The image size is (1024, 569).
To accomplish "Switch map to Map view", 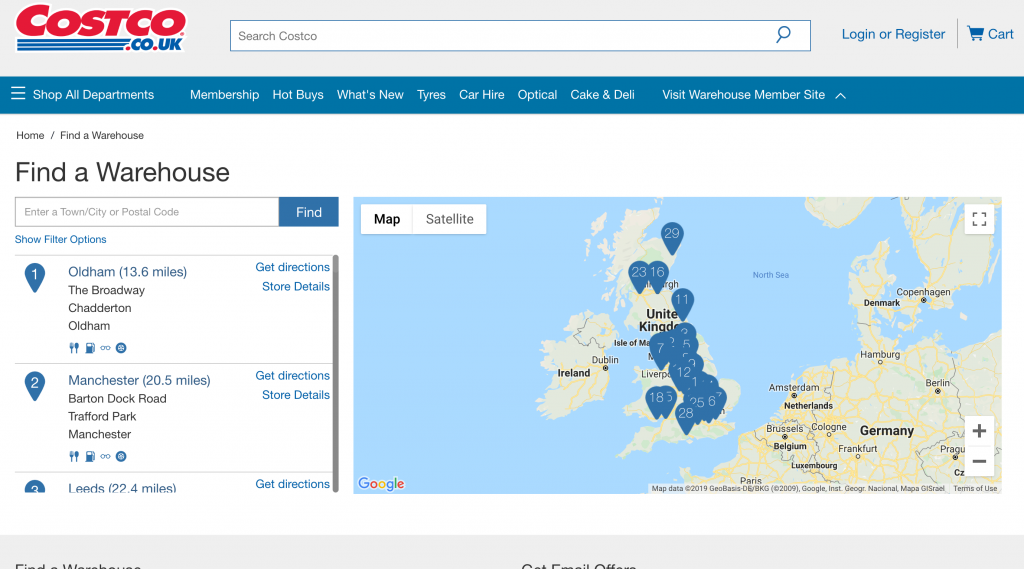I will 387,219.
